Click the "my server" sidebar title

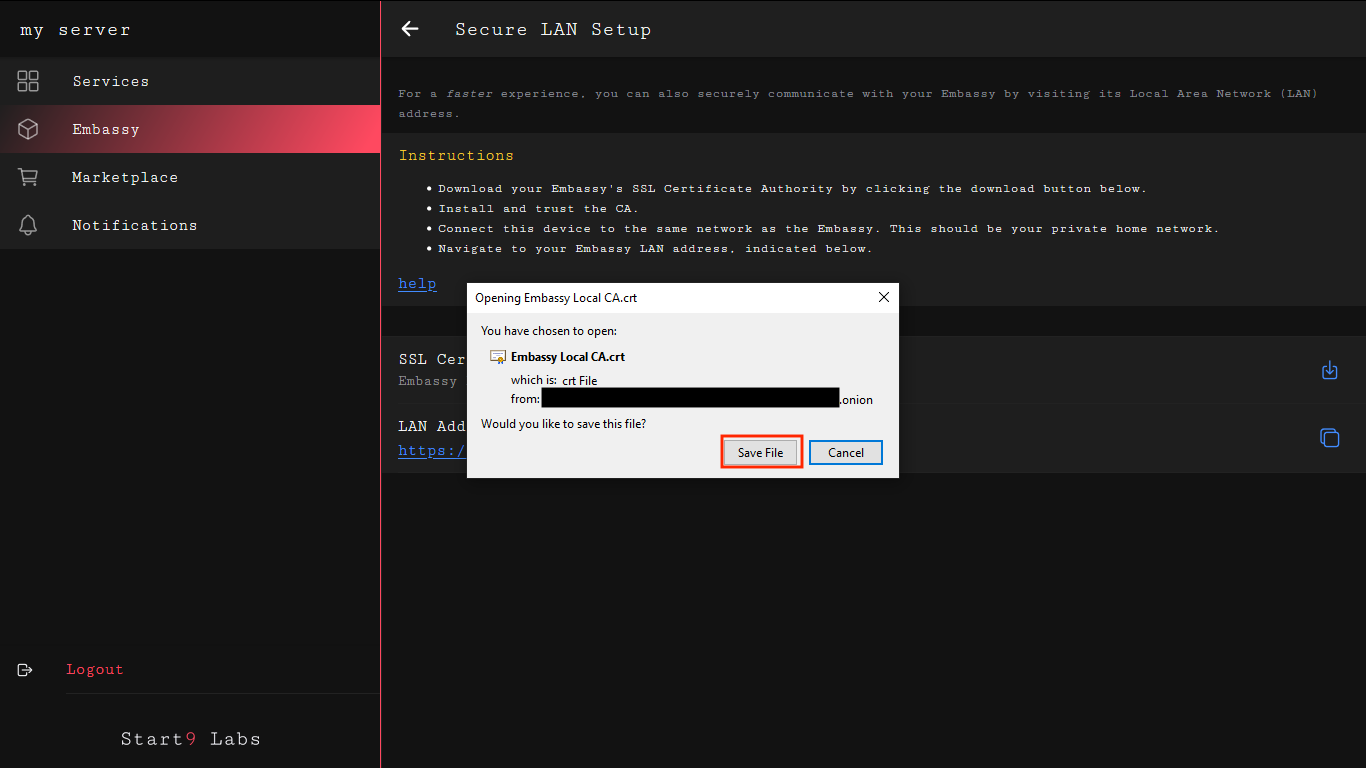point(75,30)
